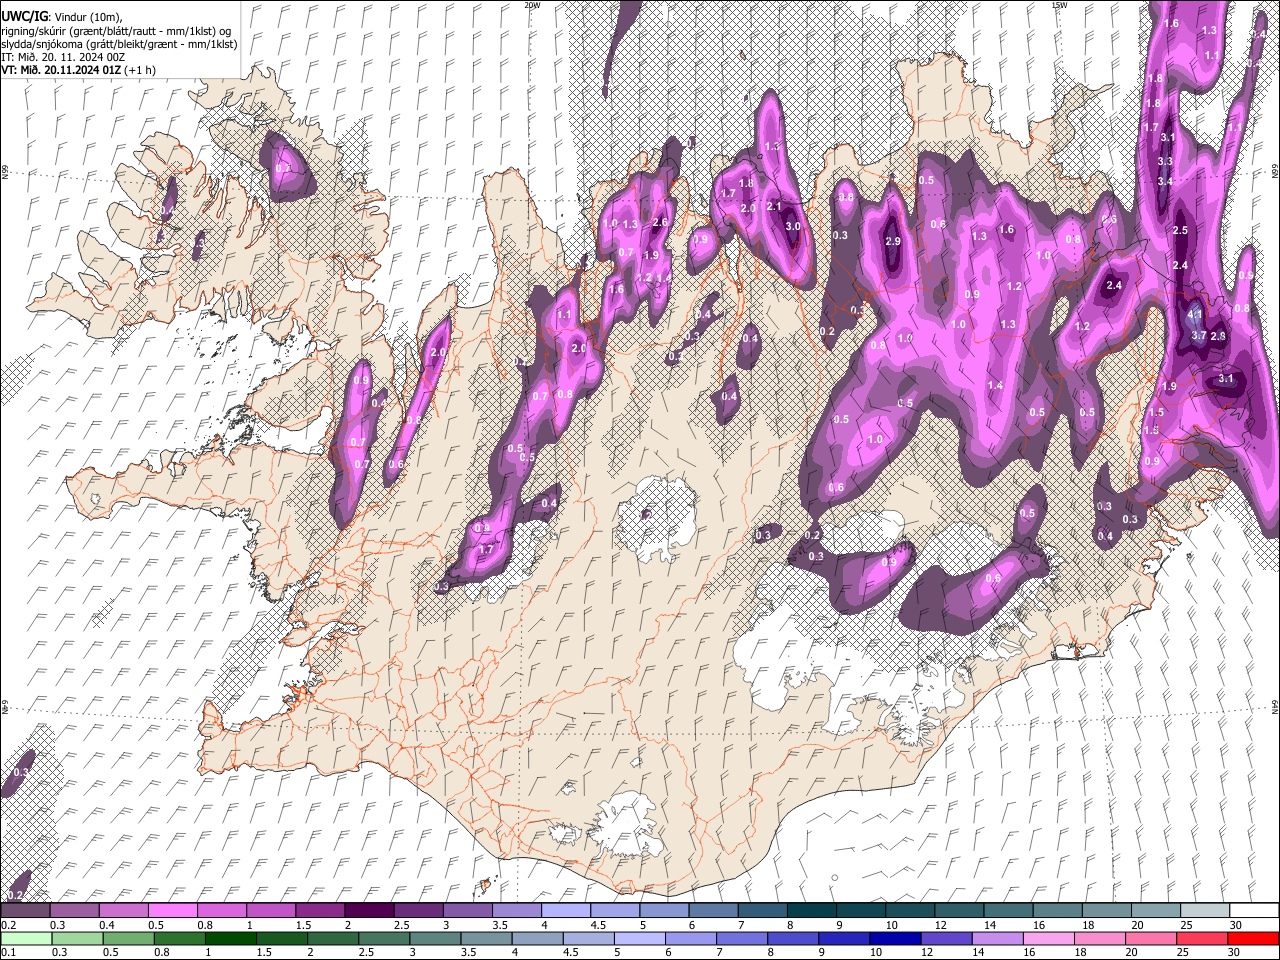Select the dark green bottom-row swatch between 1 and 1.5
This screenshot has width=1280, height=960.
click(x=231, y=938)
